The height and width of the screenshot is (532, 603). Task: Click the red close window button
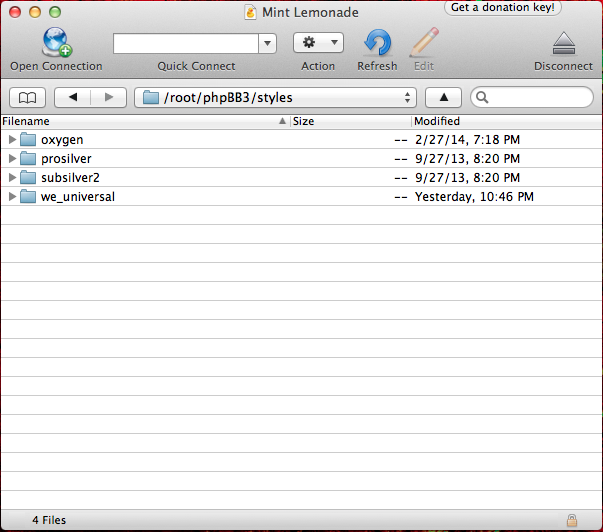coord(15,12)
